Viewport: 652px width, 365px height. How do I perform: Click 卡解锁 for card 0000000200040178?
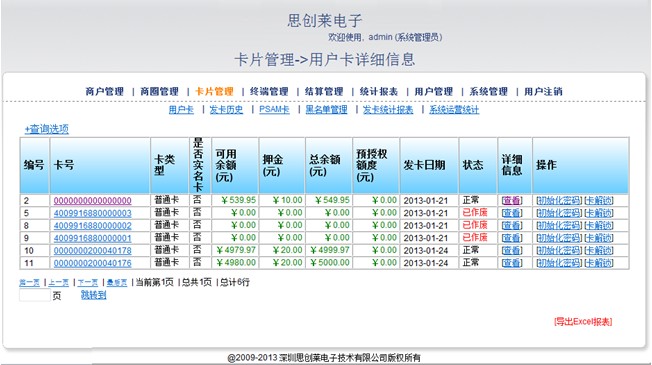(x=599, y=251)
